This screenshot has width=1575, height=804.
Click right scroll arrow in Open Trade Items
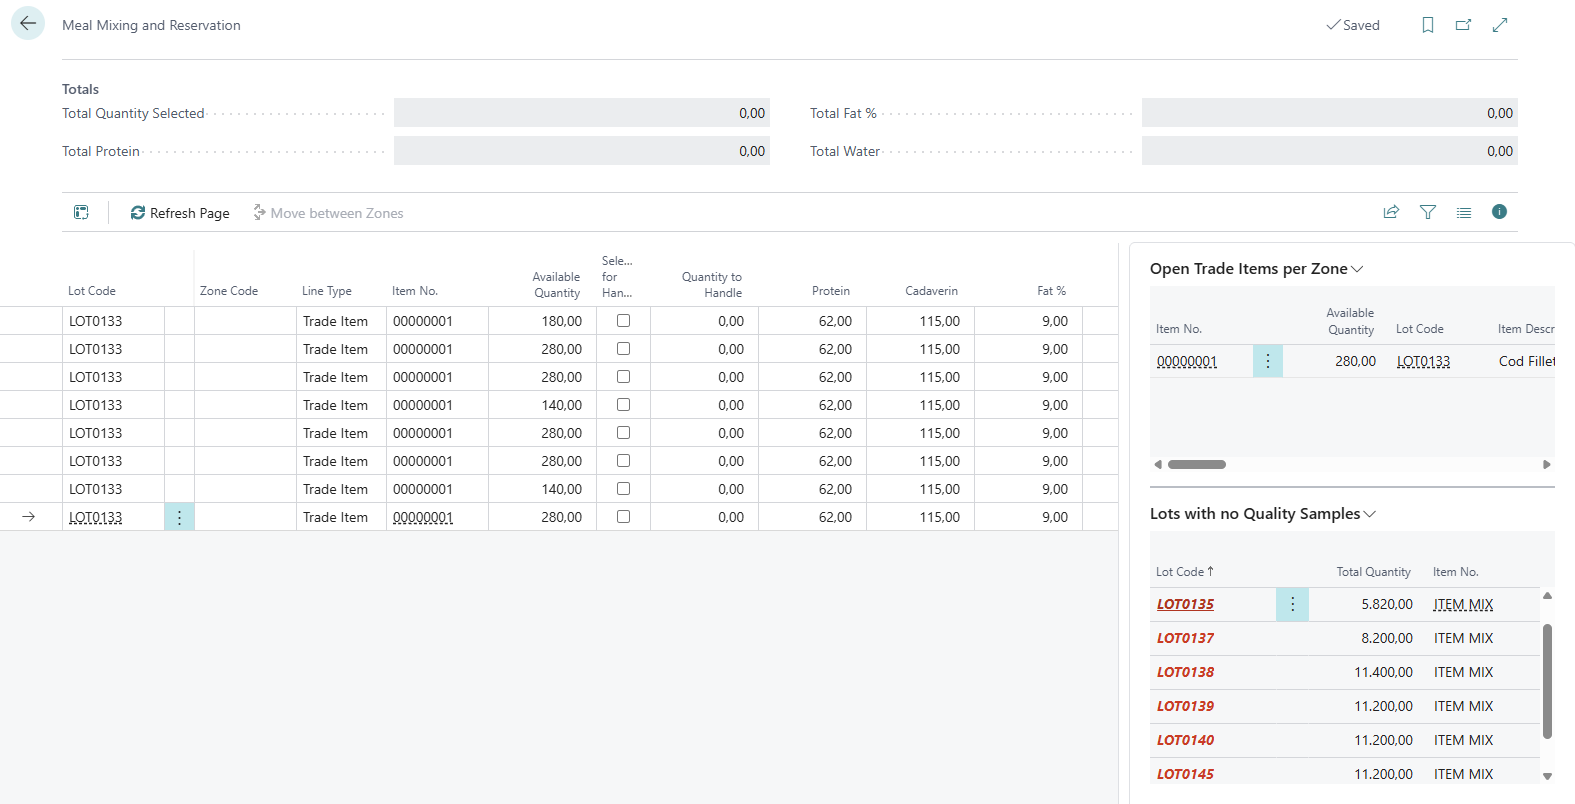[x=1546, y=464]
